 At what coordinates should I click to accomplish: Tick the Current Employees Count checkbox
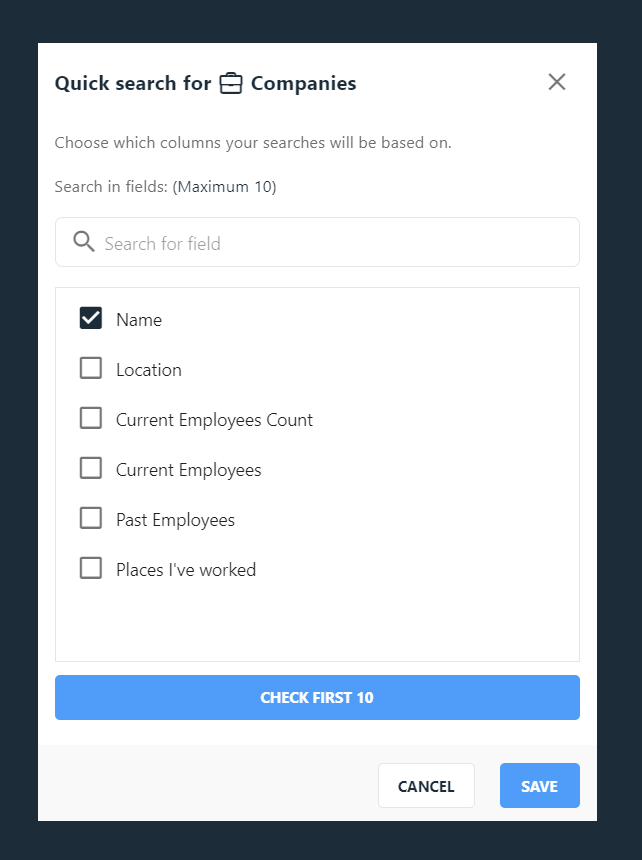pos(91,418)
